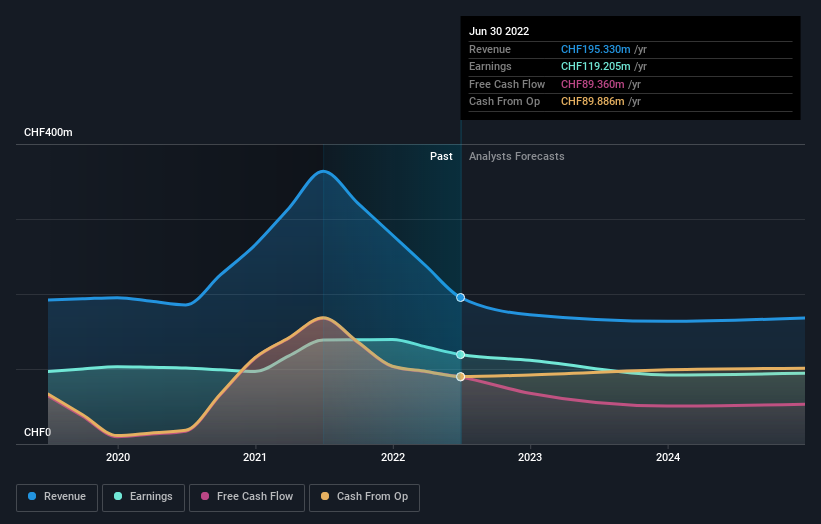Click the CHF89.360m free cash flow value

[592, 84]
